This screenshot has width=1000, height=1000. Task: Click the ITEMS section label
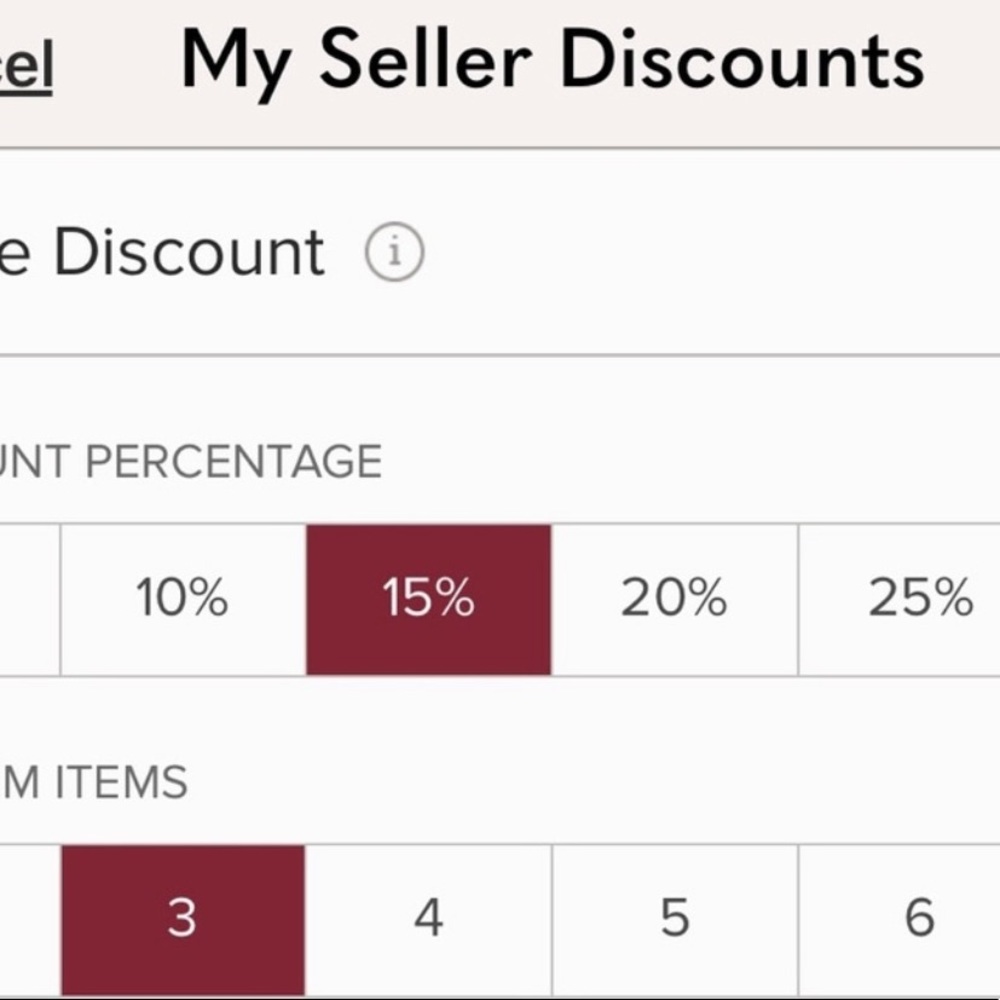click(x=120, y=782)
